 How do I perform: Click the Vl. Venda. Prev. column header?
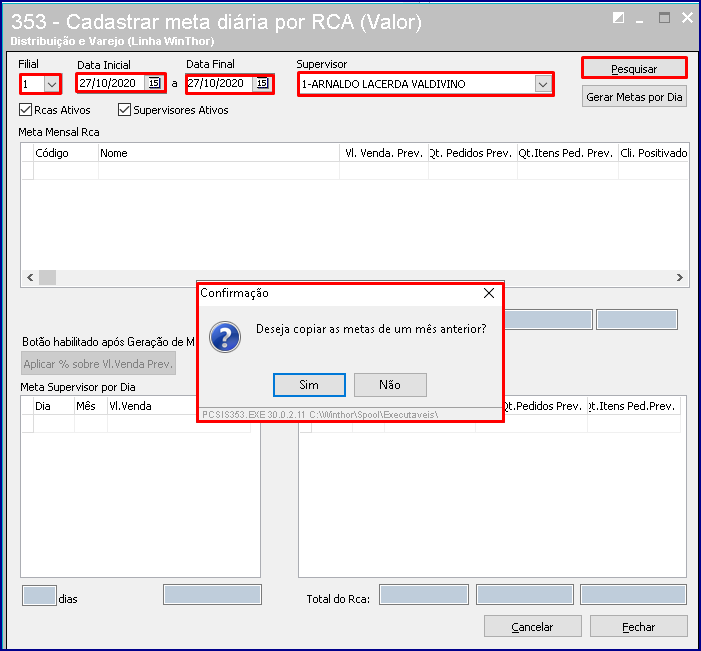click(384, 153)
